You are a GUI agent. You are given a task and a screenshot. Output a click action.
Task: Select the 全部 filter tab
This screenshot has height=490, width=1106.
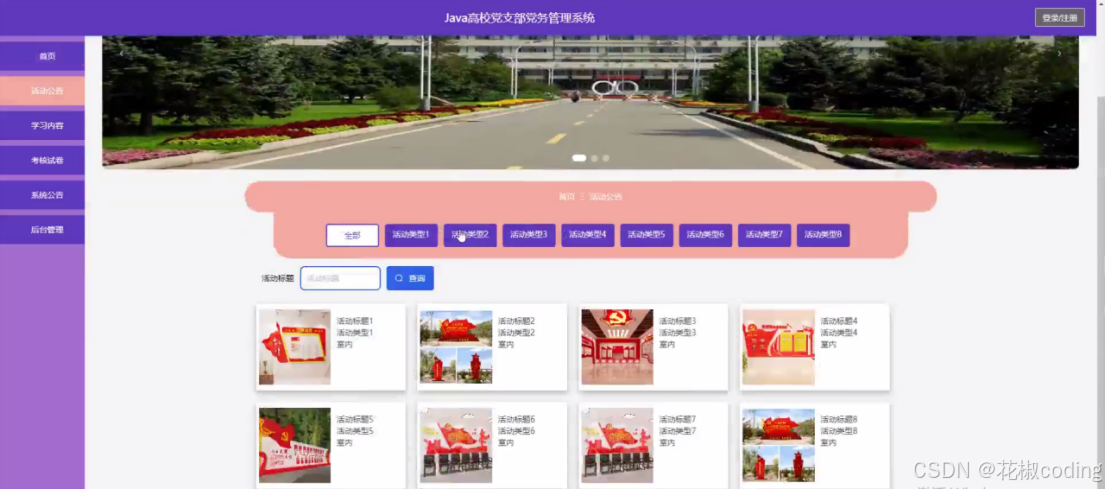pos(353,235)
